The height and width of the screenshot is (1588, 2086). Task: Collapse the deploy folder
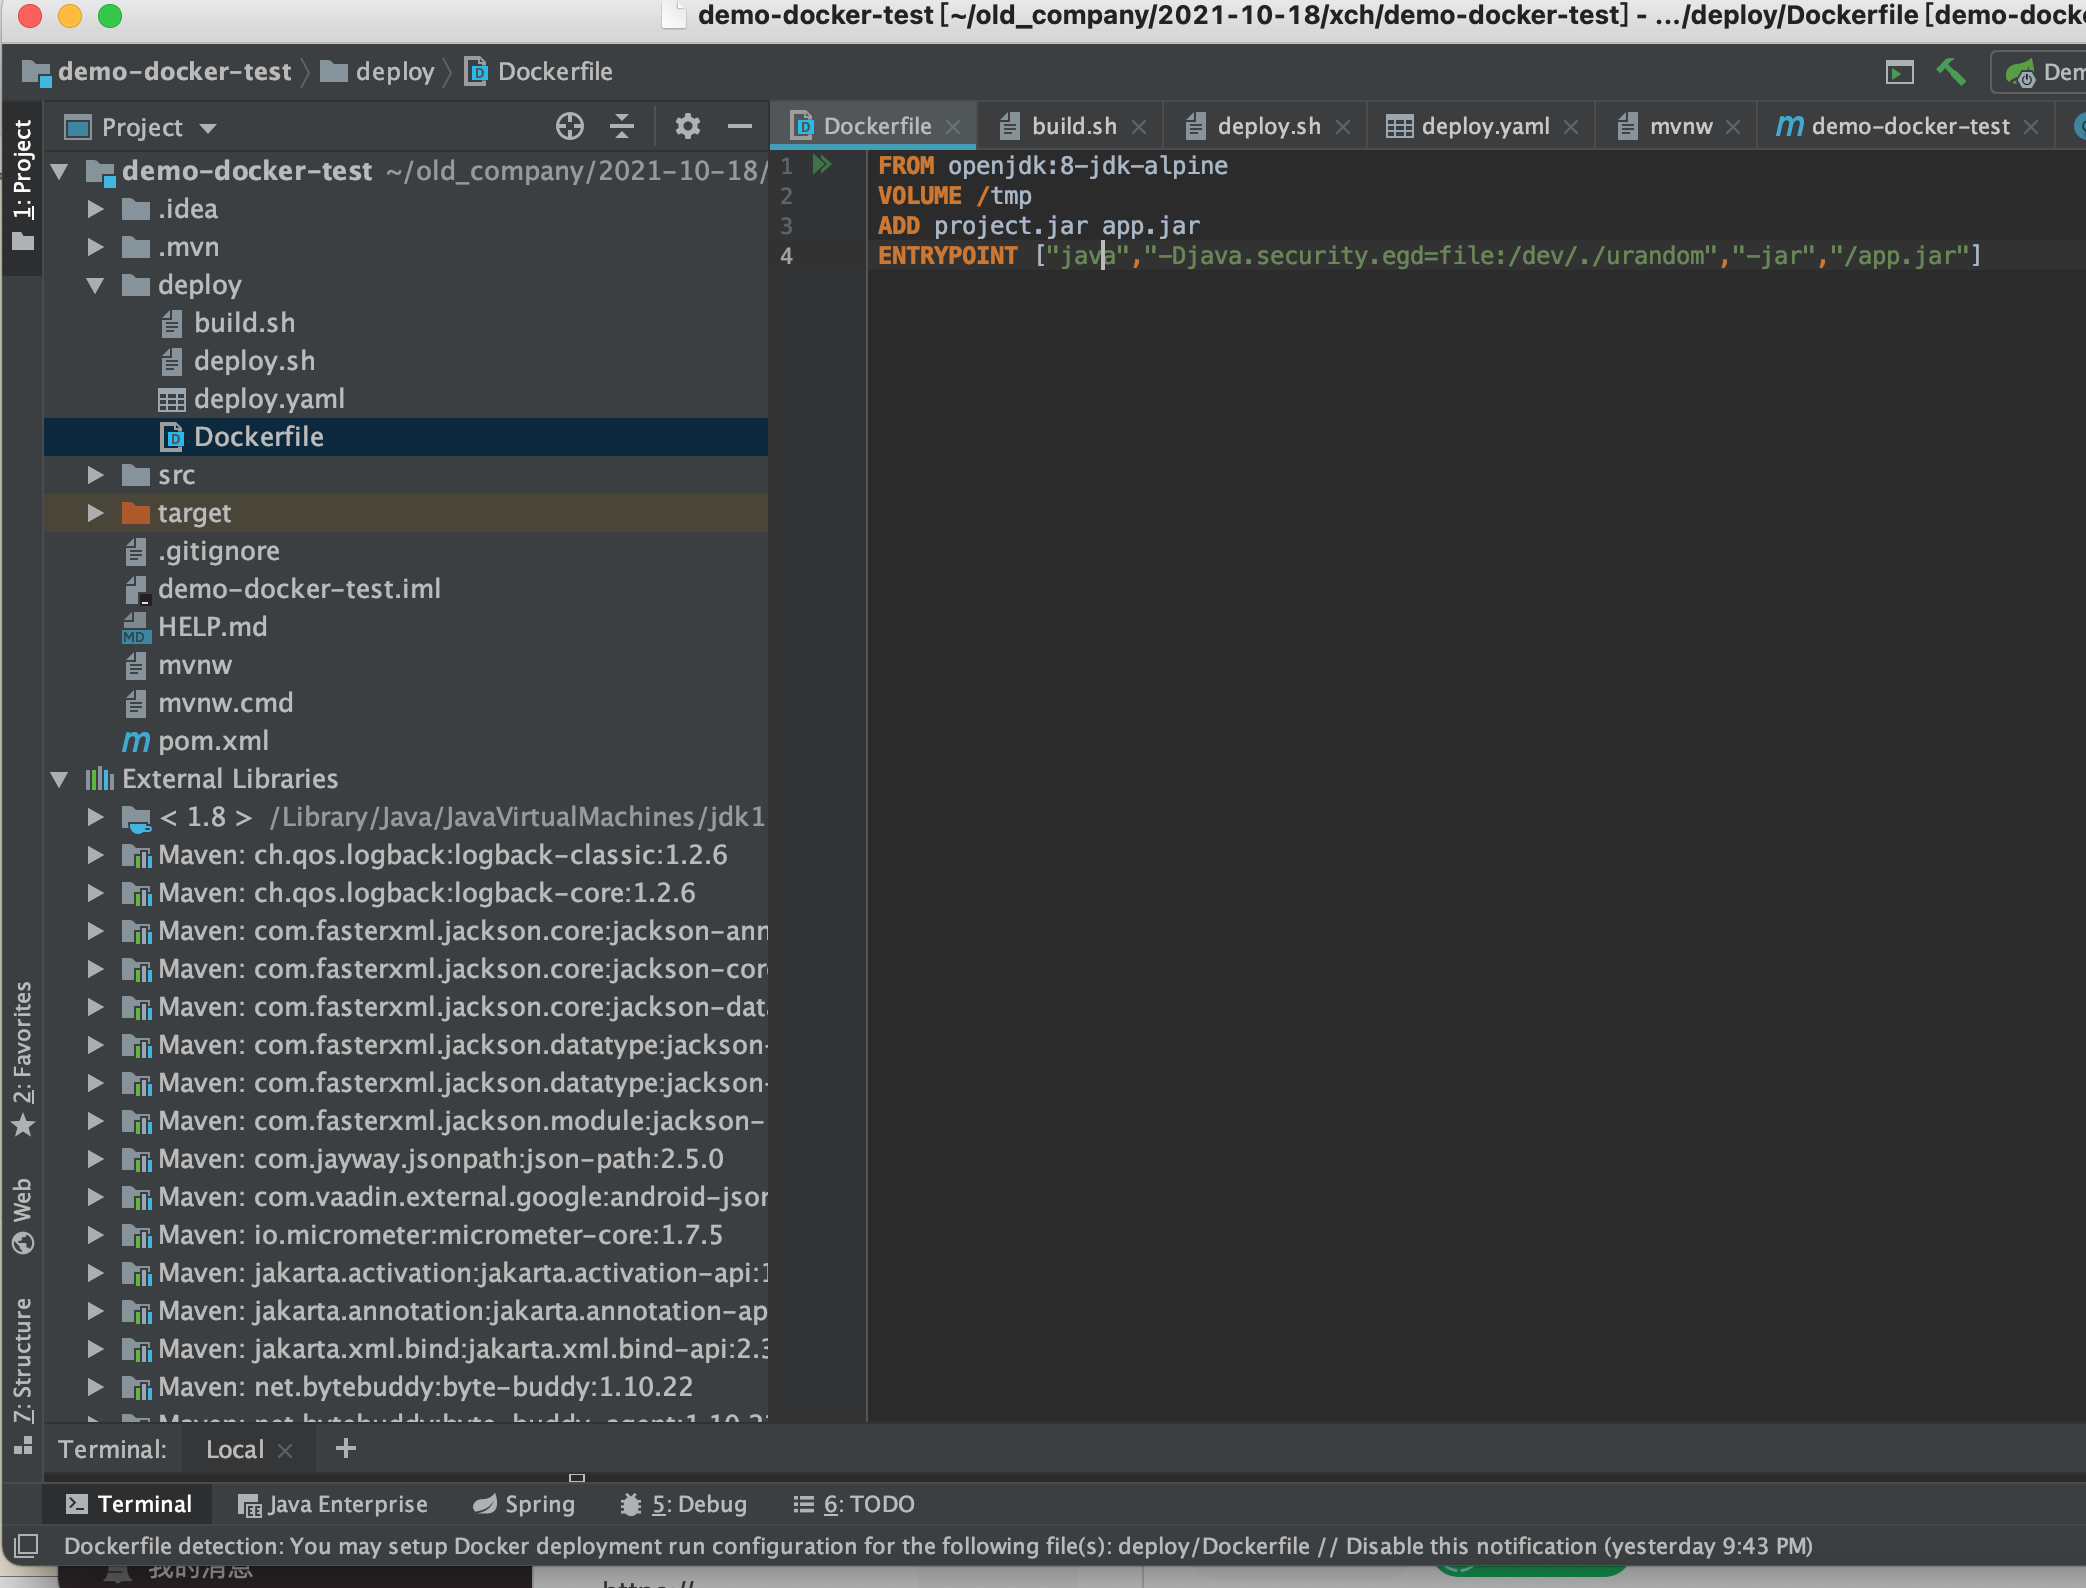(x=96, y=286)
